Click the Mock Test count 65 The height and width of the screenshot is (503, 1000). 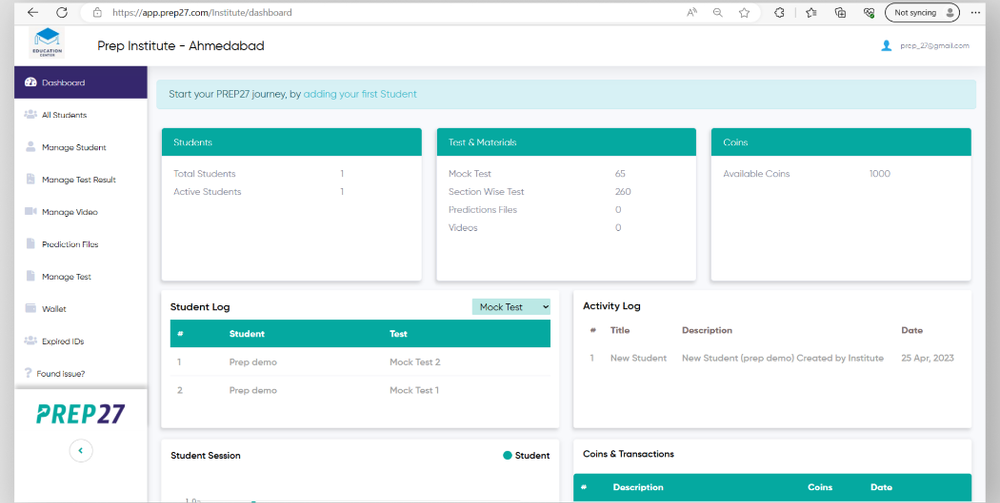click(x=620, y=173)
